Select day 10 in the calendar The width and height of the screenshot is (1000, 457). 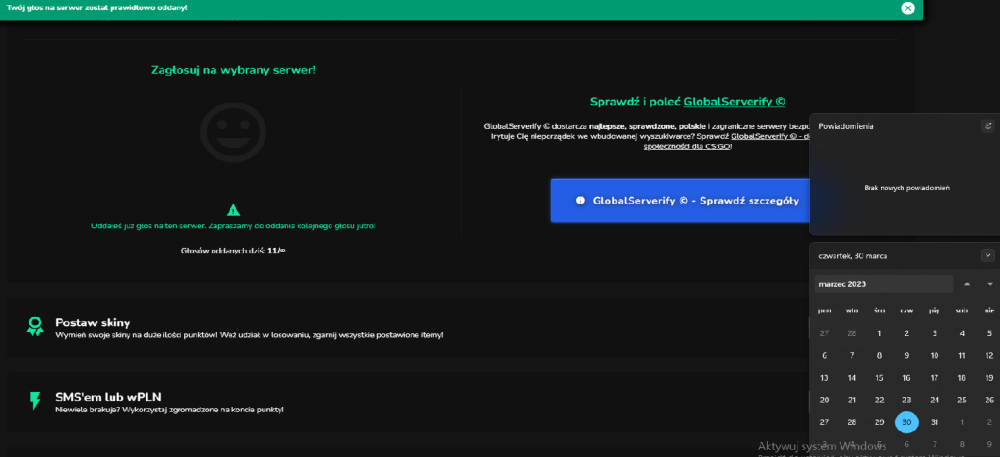click(934, 356)
